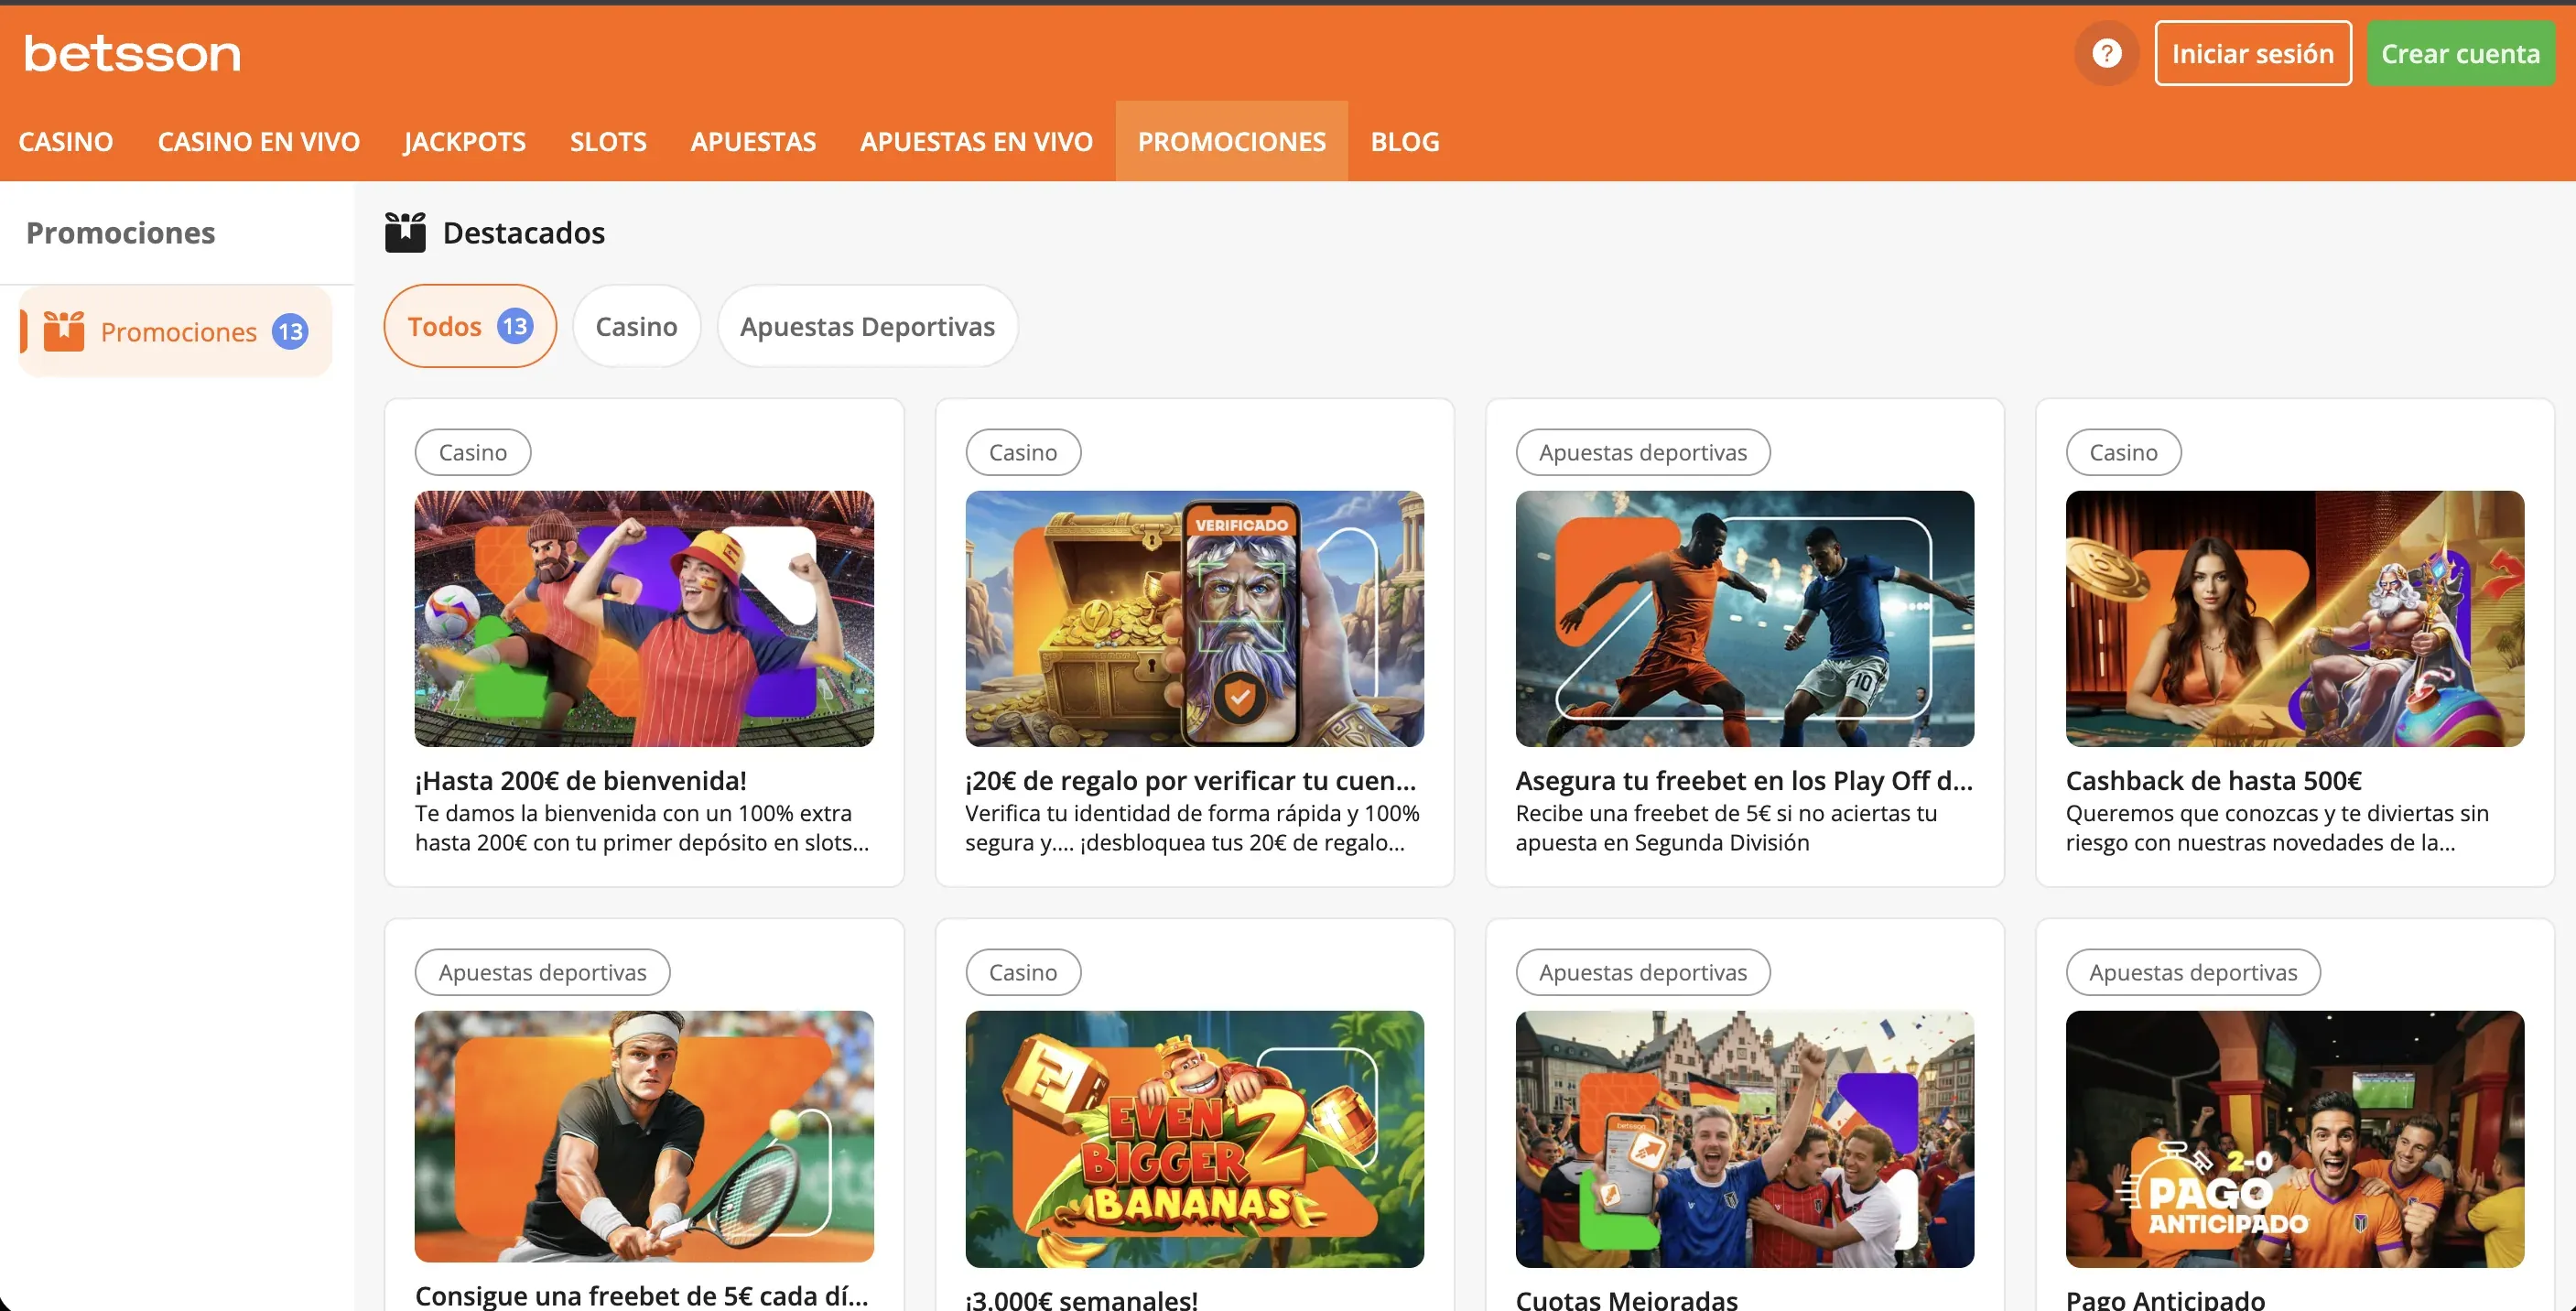Filter promotions by Casino tab

click(636, 326)
